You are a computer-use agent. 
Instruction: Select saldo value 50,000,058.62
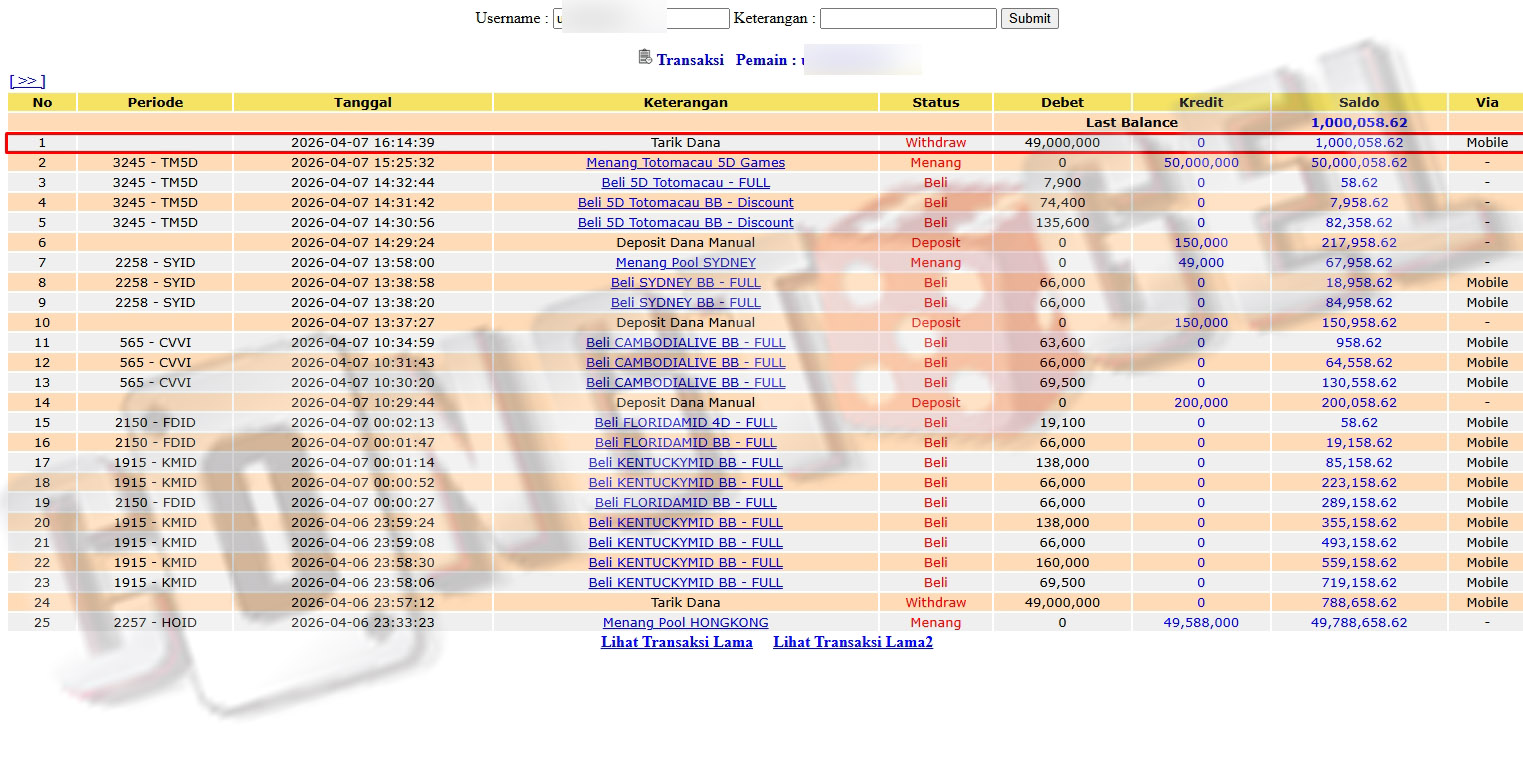pyautogui.click(x=1359, y=163)
